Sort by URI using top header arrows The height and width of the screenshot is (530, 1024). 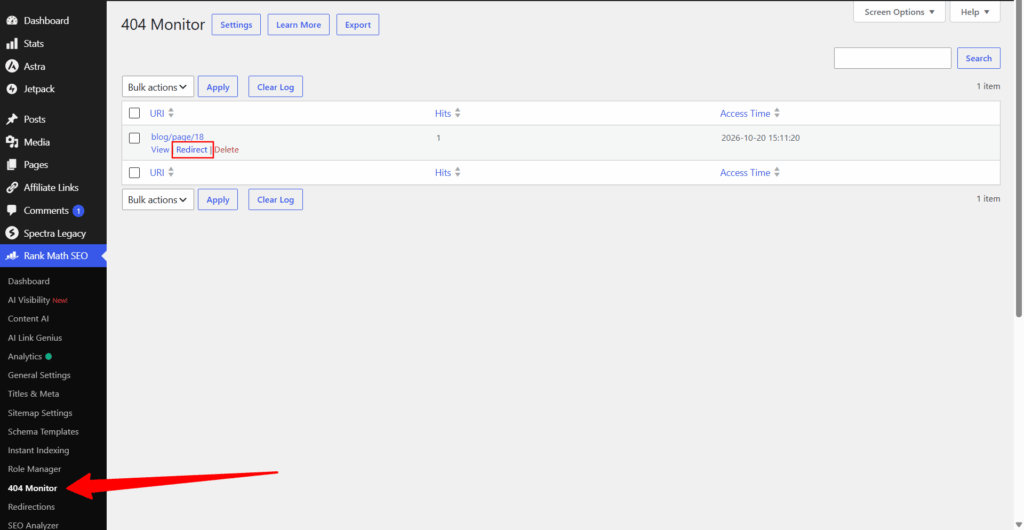(171, 113)
